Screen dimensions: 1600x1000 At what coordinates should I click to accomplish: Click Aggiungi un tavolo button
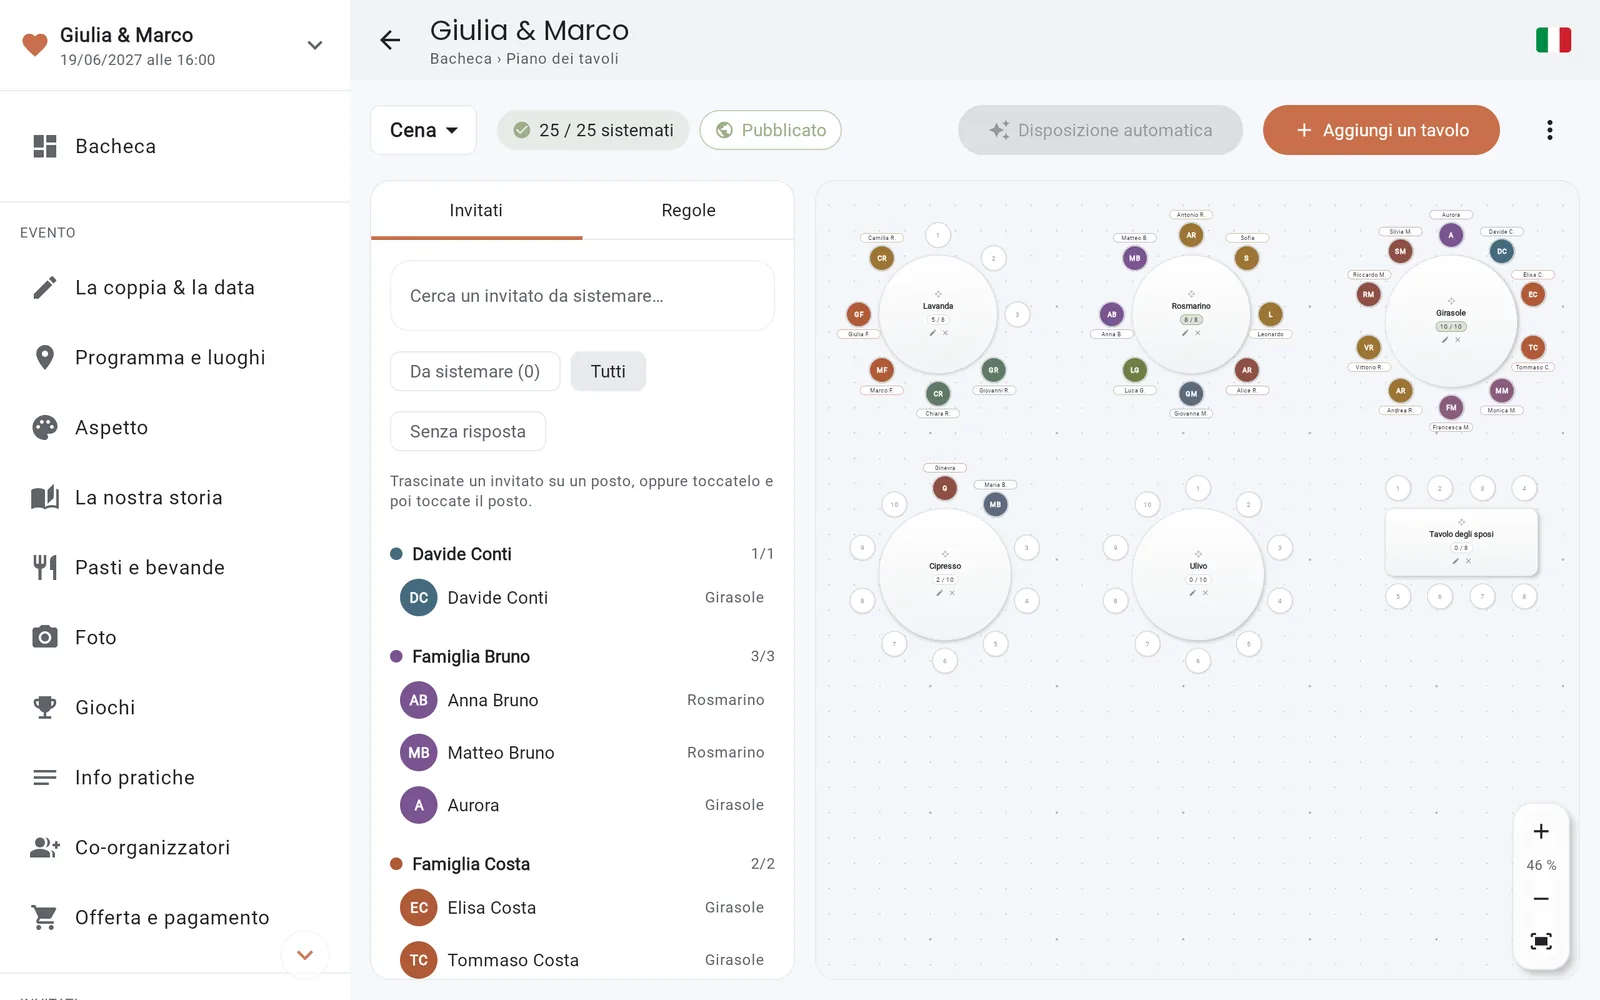pos(1381,130)
